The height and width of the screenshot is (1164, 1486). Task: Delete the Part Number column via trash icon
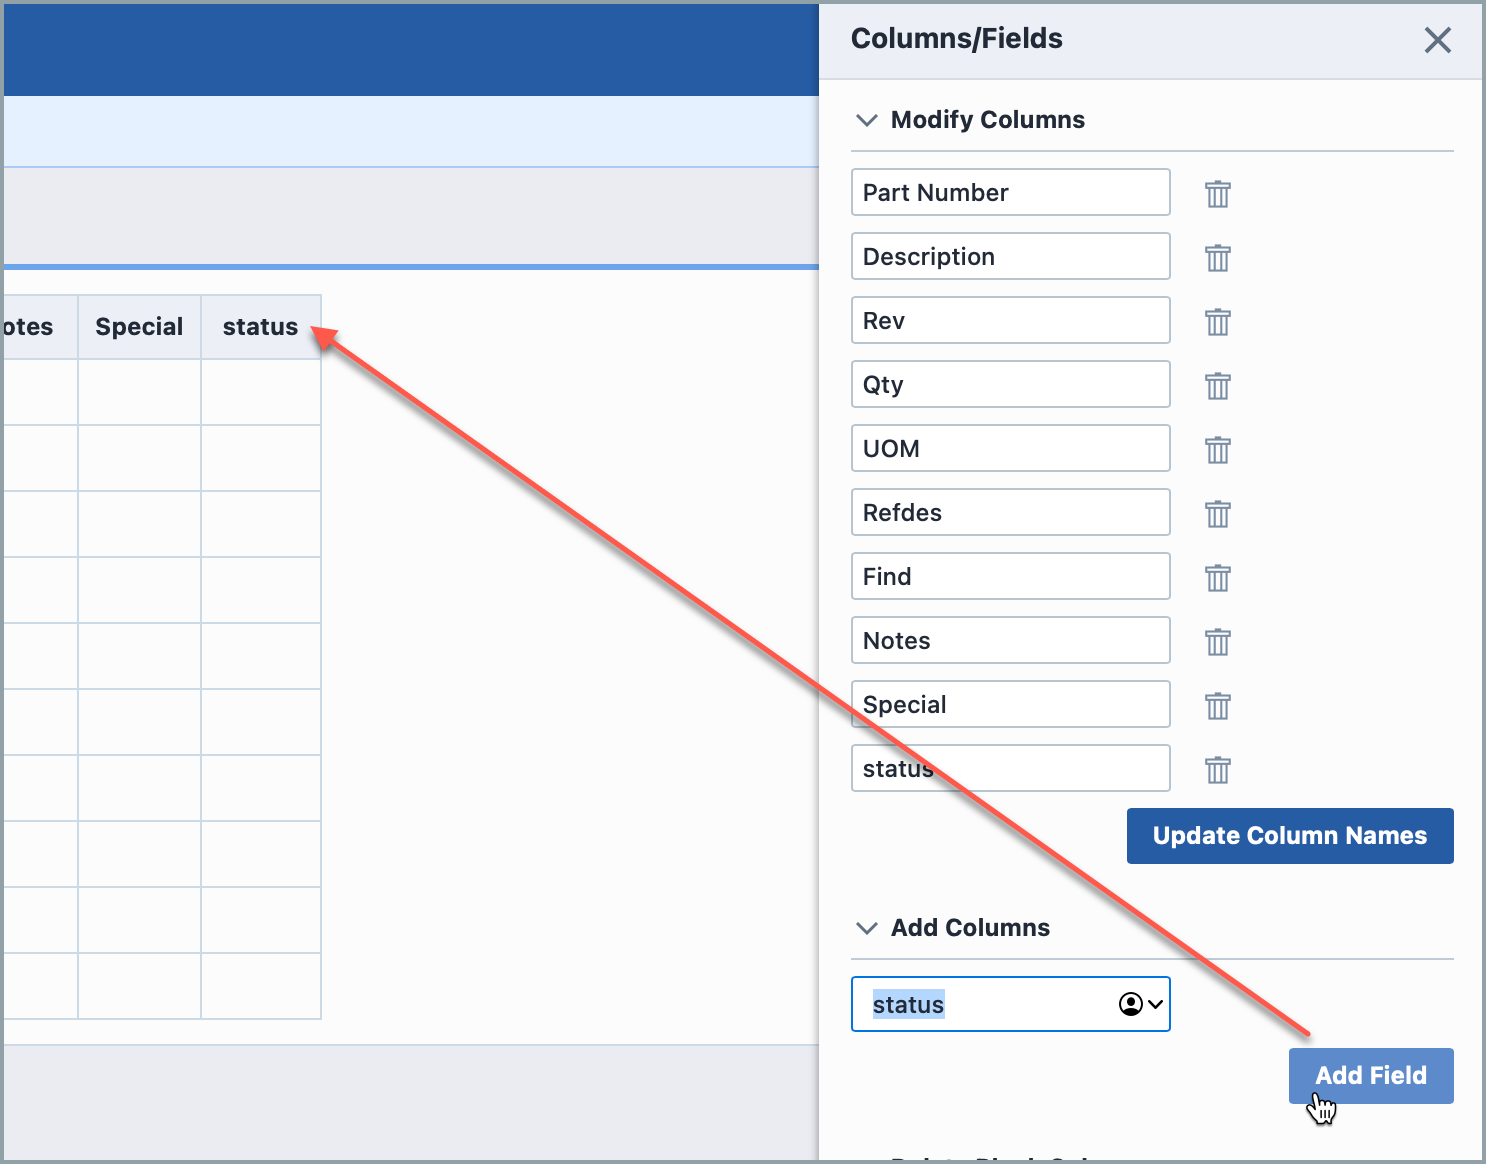[1217, 194]
